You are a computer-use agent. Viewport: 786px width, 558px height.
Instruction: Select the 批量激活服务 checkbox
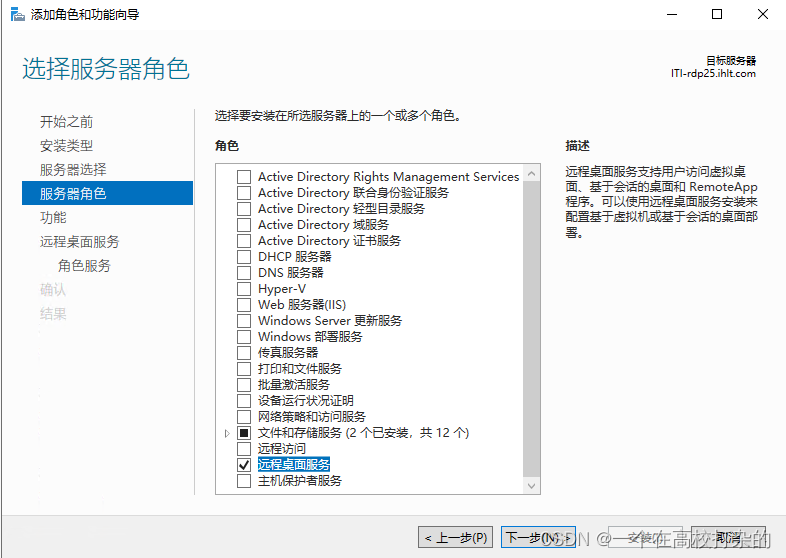click(244, 385)
